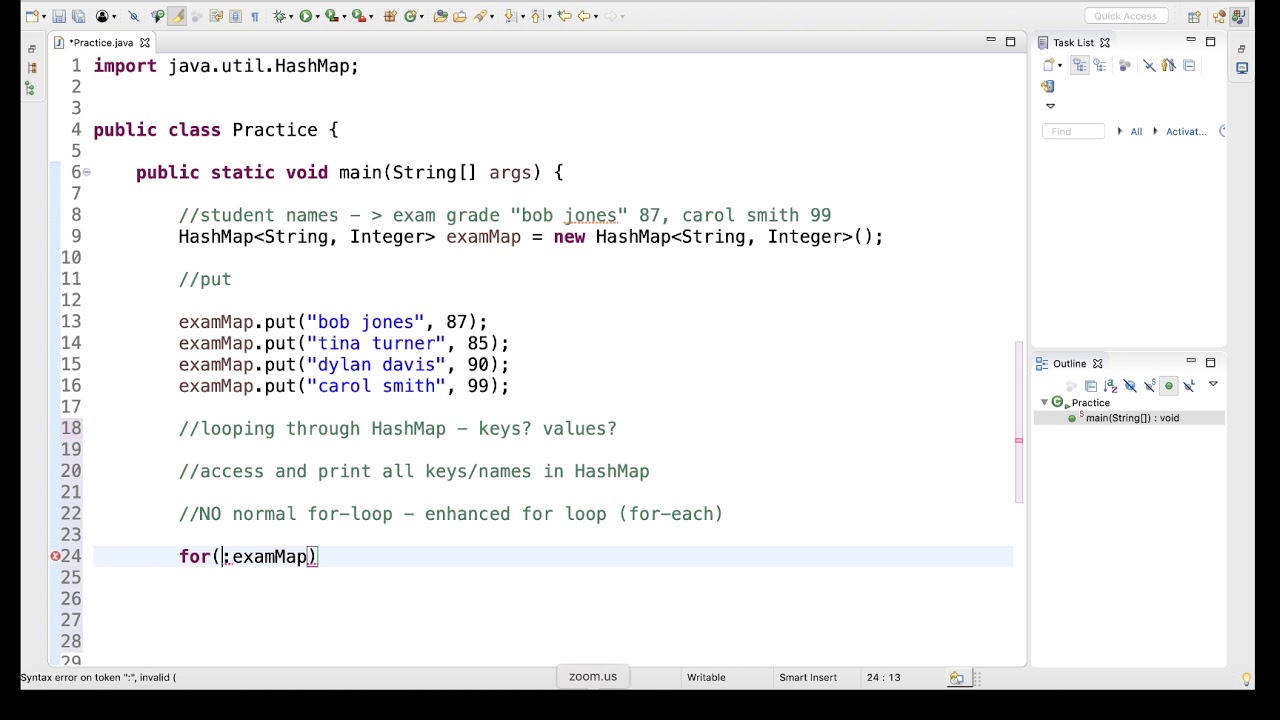Select the Outline view tab
The image size is (1280, 720).
pyautogui.click(x=1069, y=364)
